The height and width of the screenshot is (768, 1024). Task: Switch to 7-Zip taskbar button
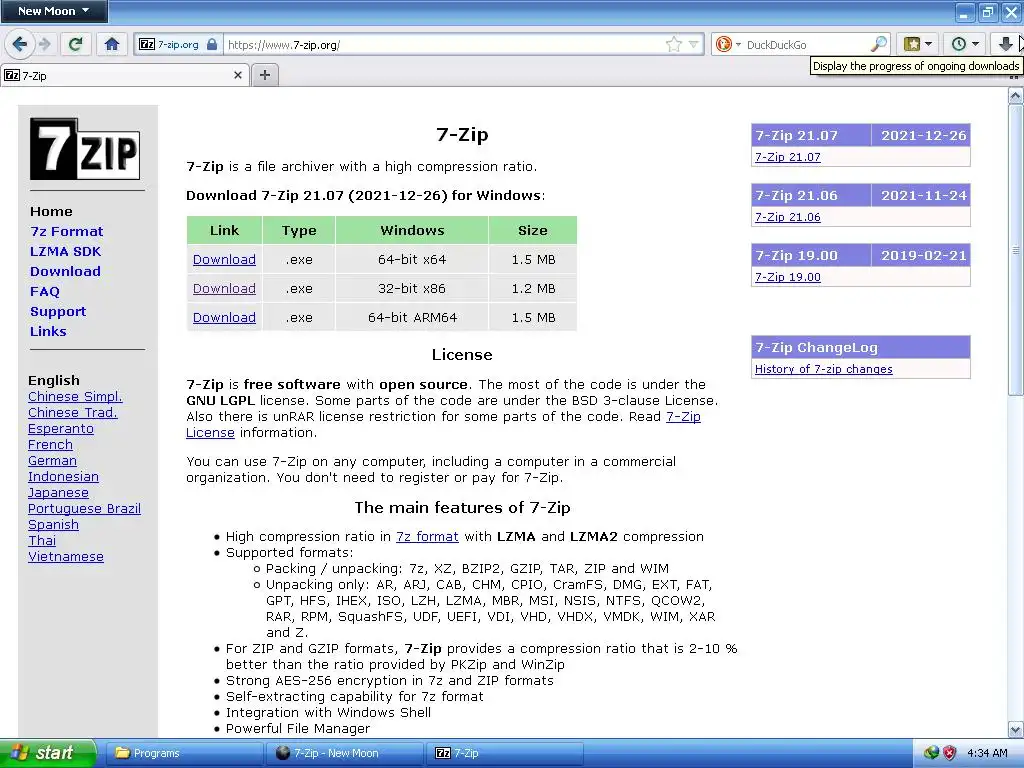pos(504,753)
